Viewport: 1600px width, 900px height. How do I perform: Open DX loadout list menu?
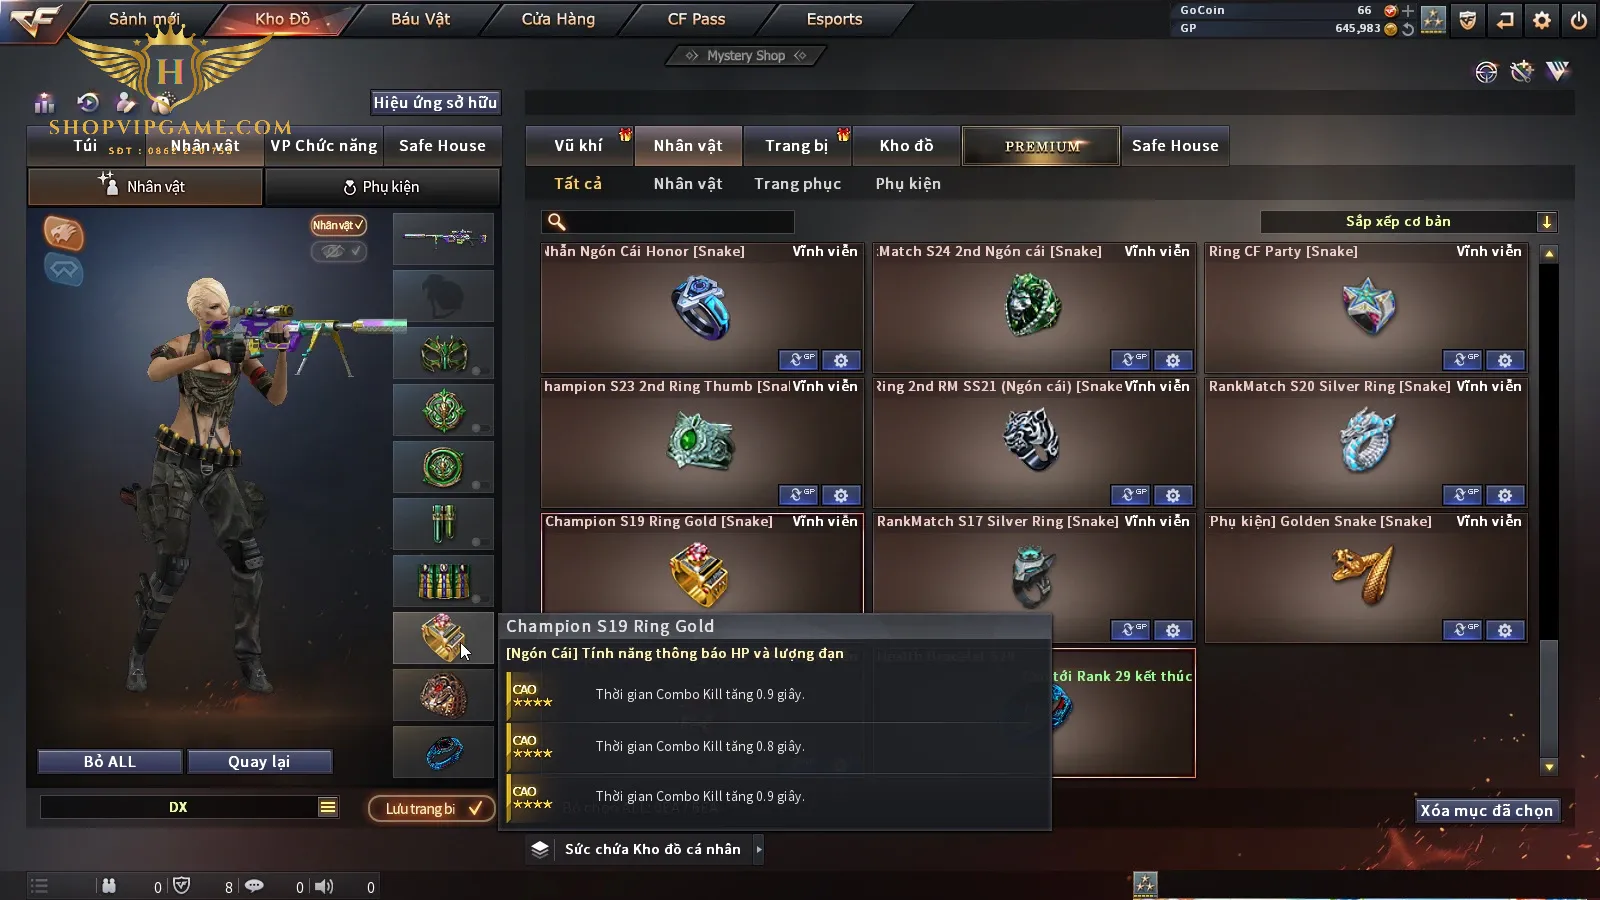coord(328,807)
